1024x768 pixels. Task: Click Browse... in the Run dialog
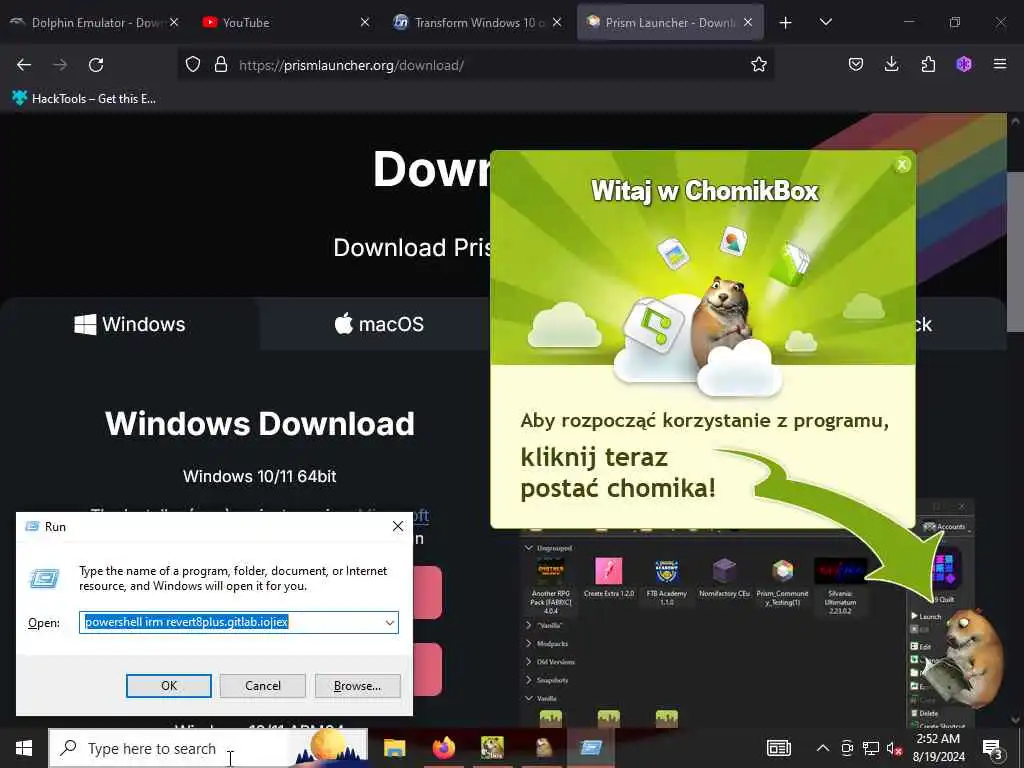(x=357, y=686)
